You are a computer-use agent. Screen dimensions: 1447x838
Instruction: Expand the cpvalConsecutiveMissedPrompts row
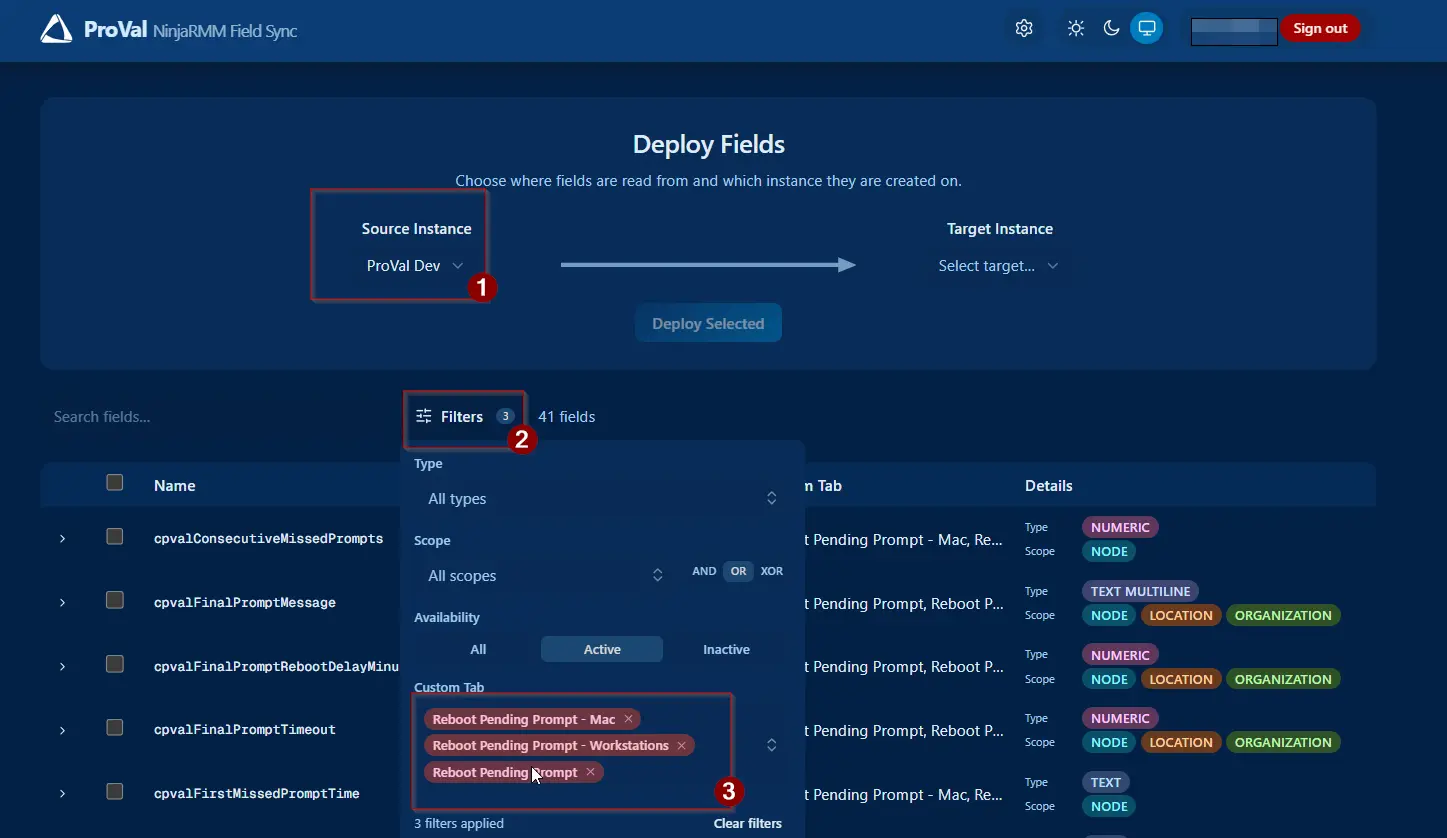(62, 539)
